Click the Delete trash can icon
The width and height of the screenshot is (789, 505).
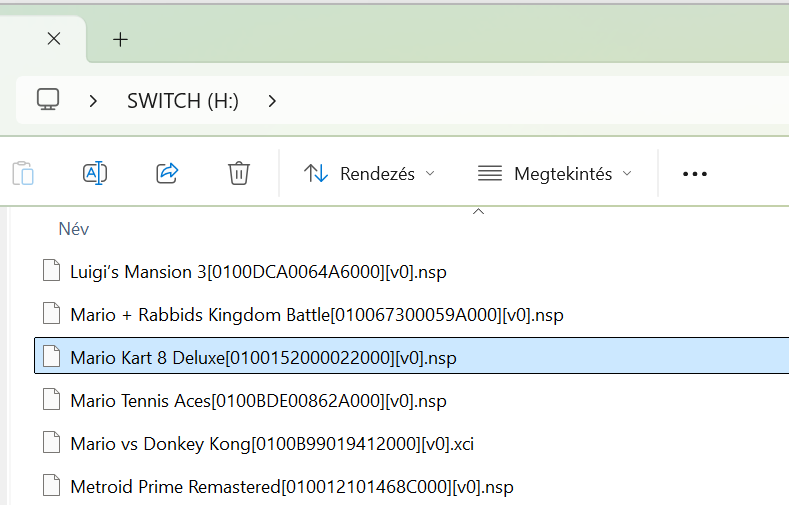point(239,174)
